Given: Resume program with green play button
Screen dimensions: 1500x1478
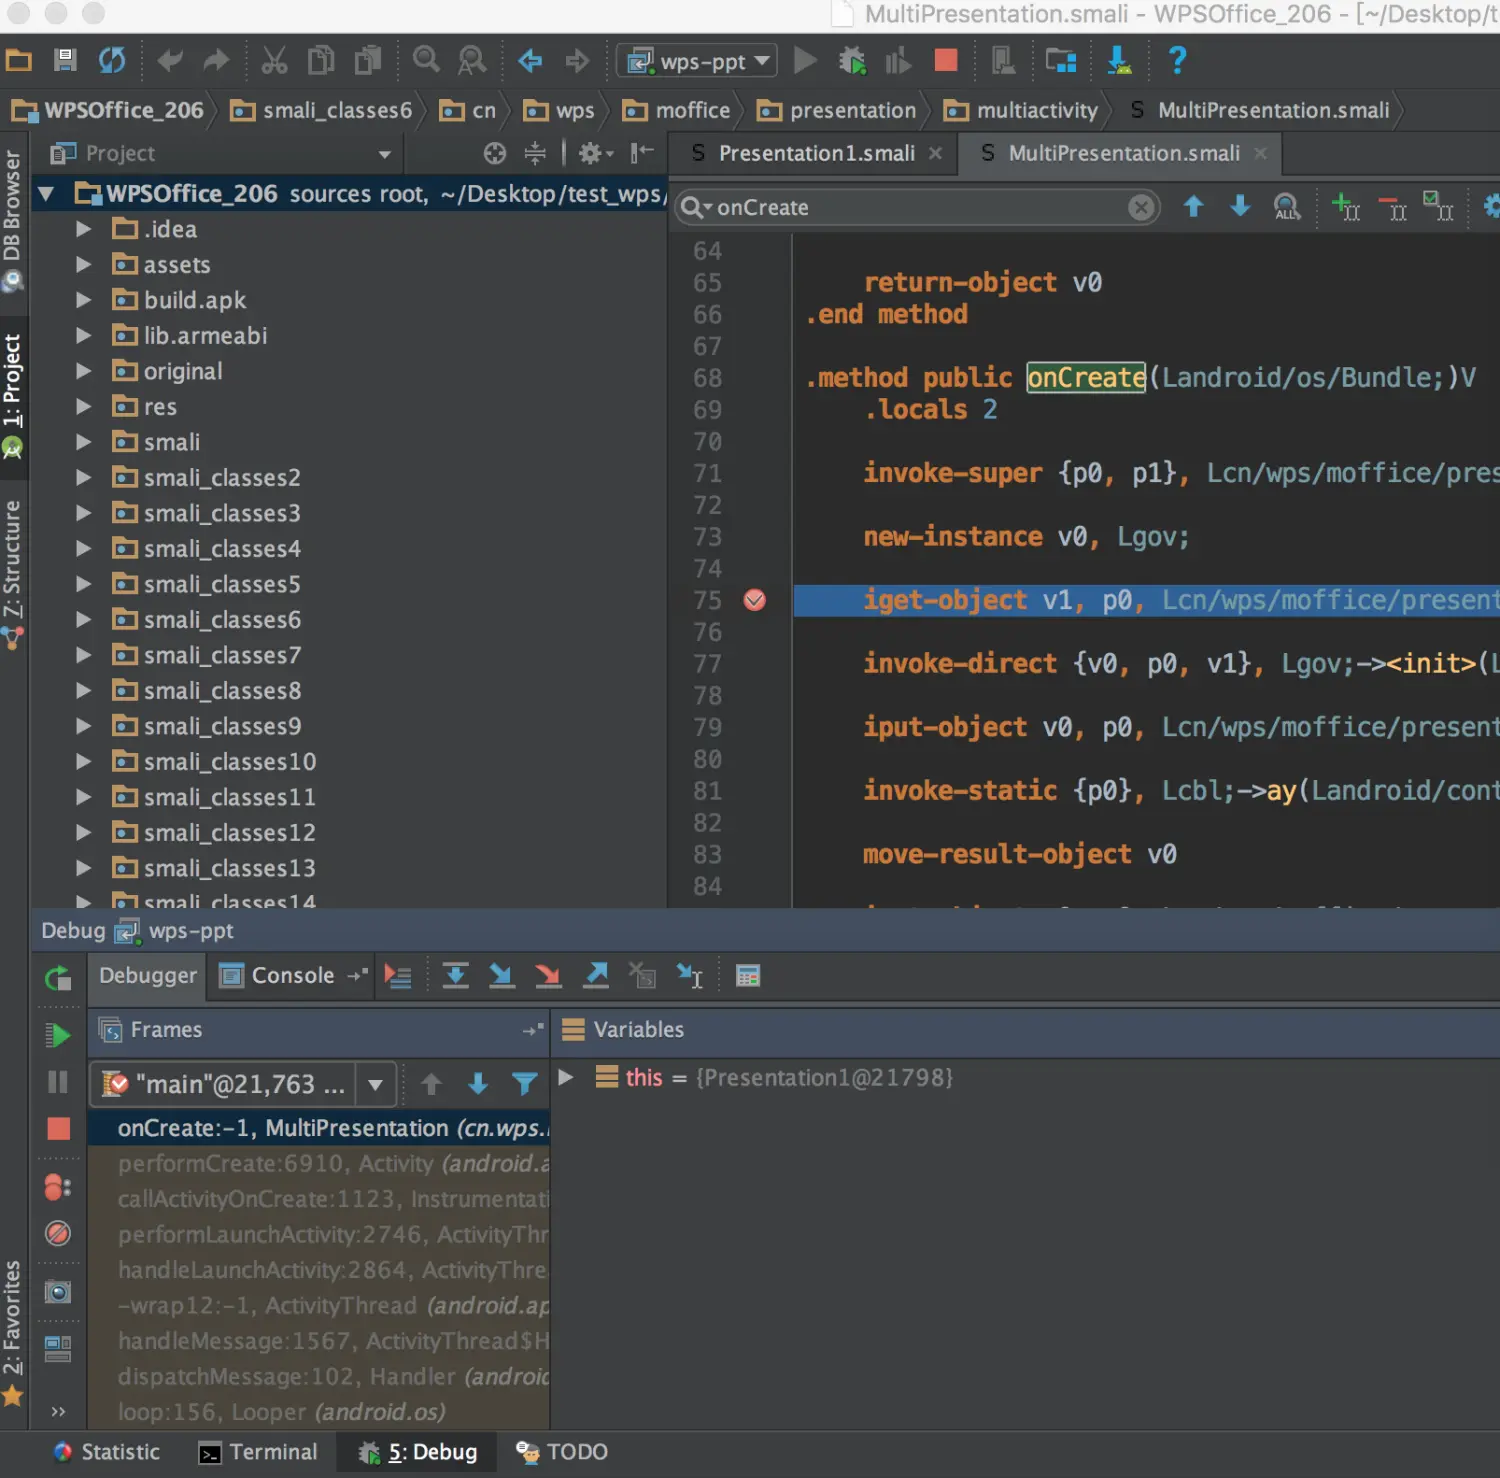Looking at the screenshot, I should (x=58, y=1035).
